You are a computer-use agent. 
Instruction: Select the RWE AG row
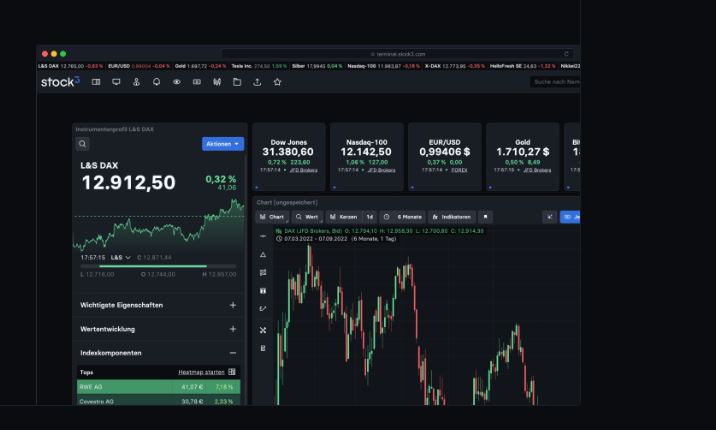[158, 387]
